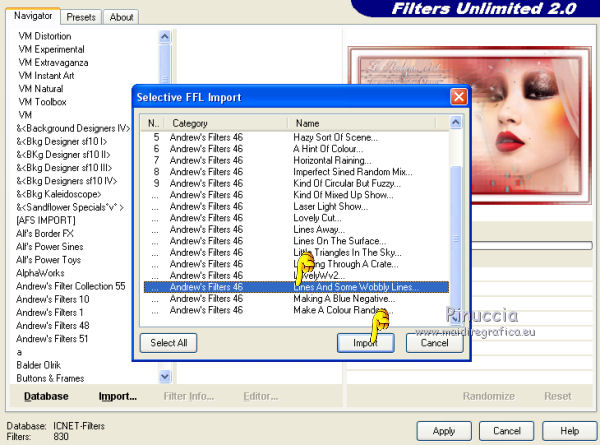This screenshot has width=600, height=445.
Task: Select [AFS IMPORT] category
Action: coord(46,220)
